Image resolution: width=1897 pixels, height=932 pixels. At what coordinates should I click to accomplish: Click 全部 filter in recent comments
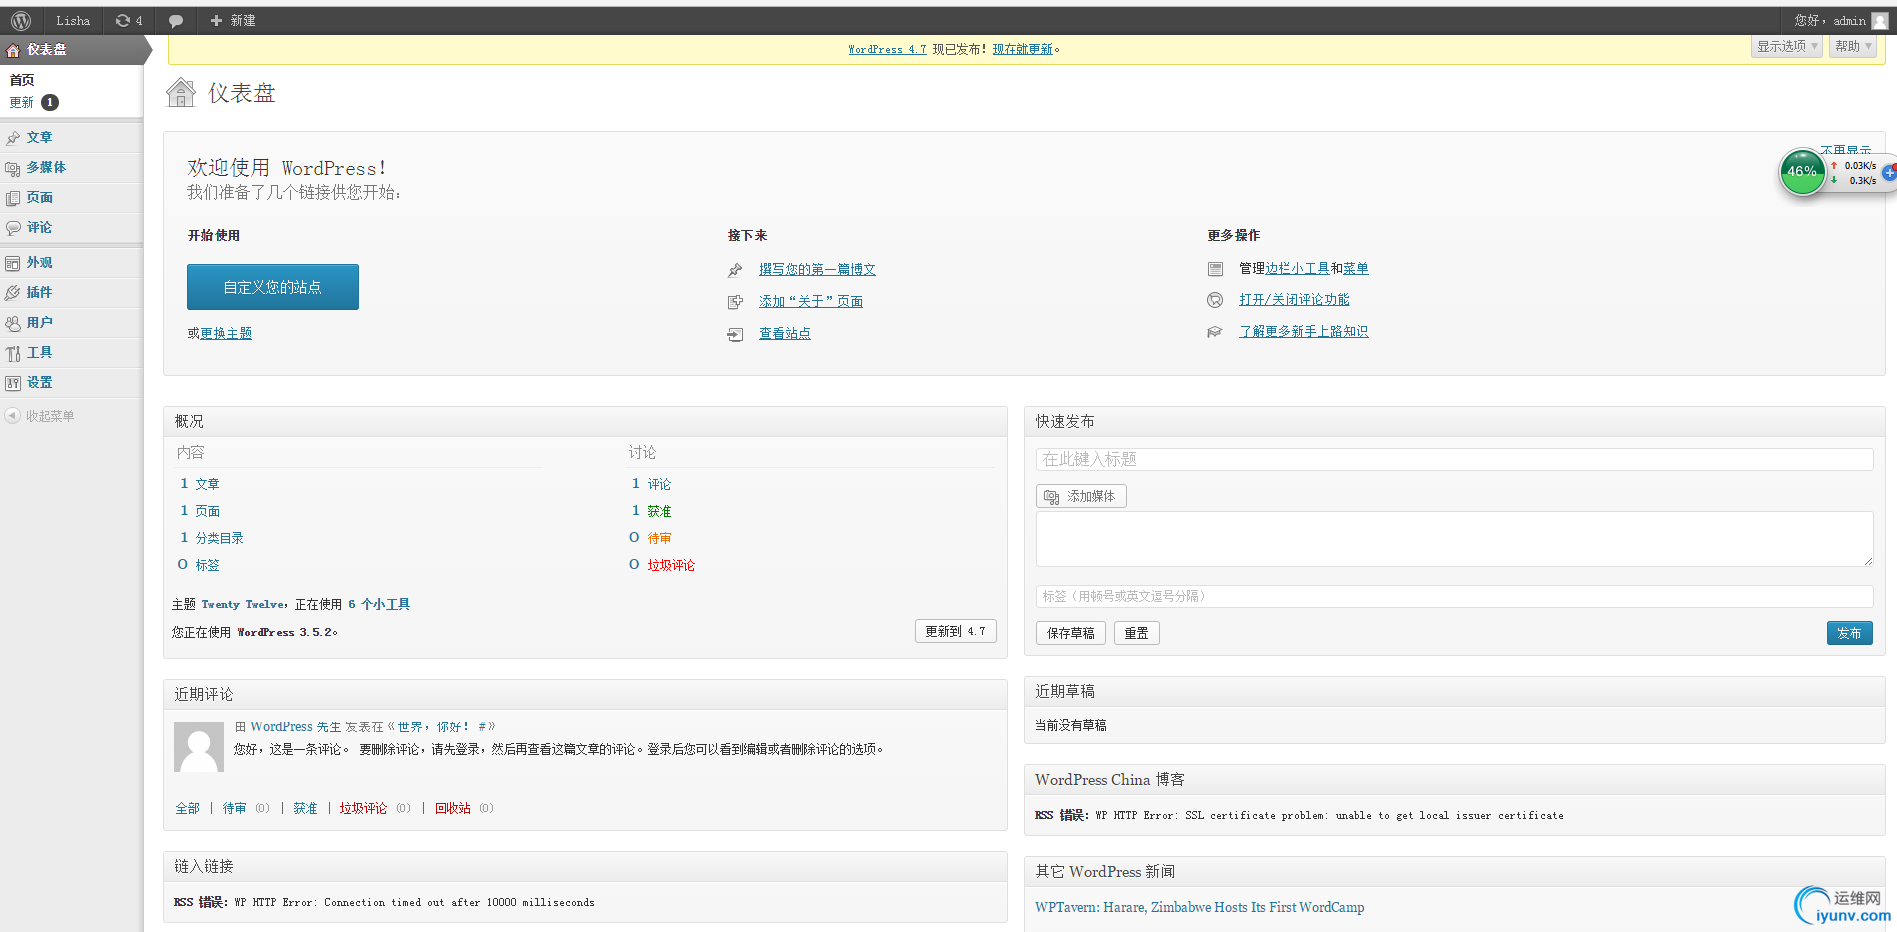tap(188, 808)
